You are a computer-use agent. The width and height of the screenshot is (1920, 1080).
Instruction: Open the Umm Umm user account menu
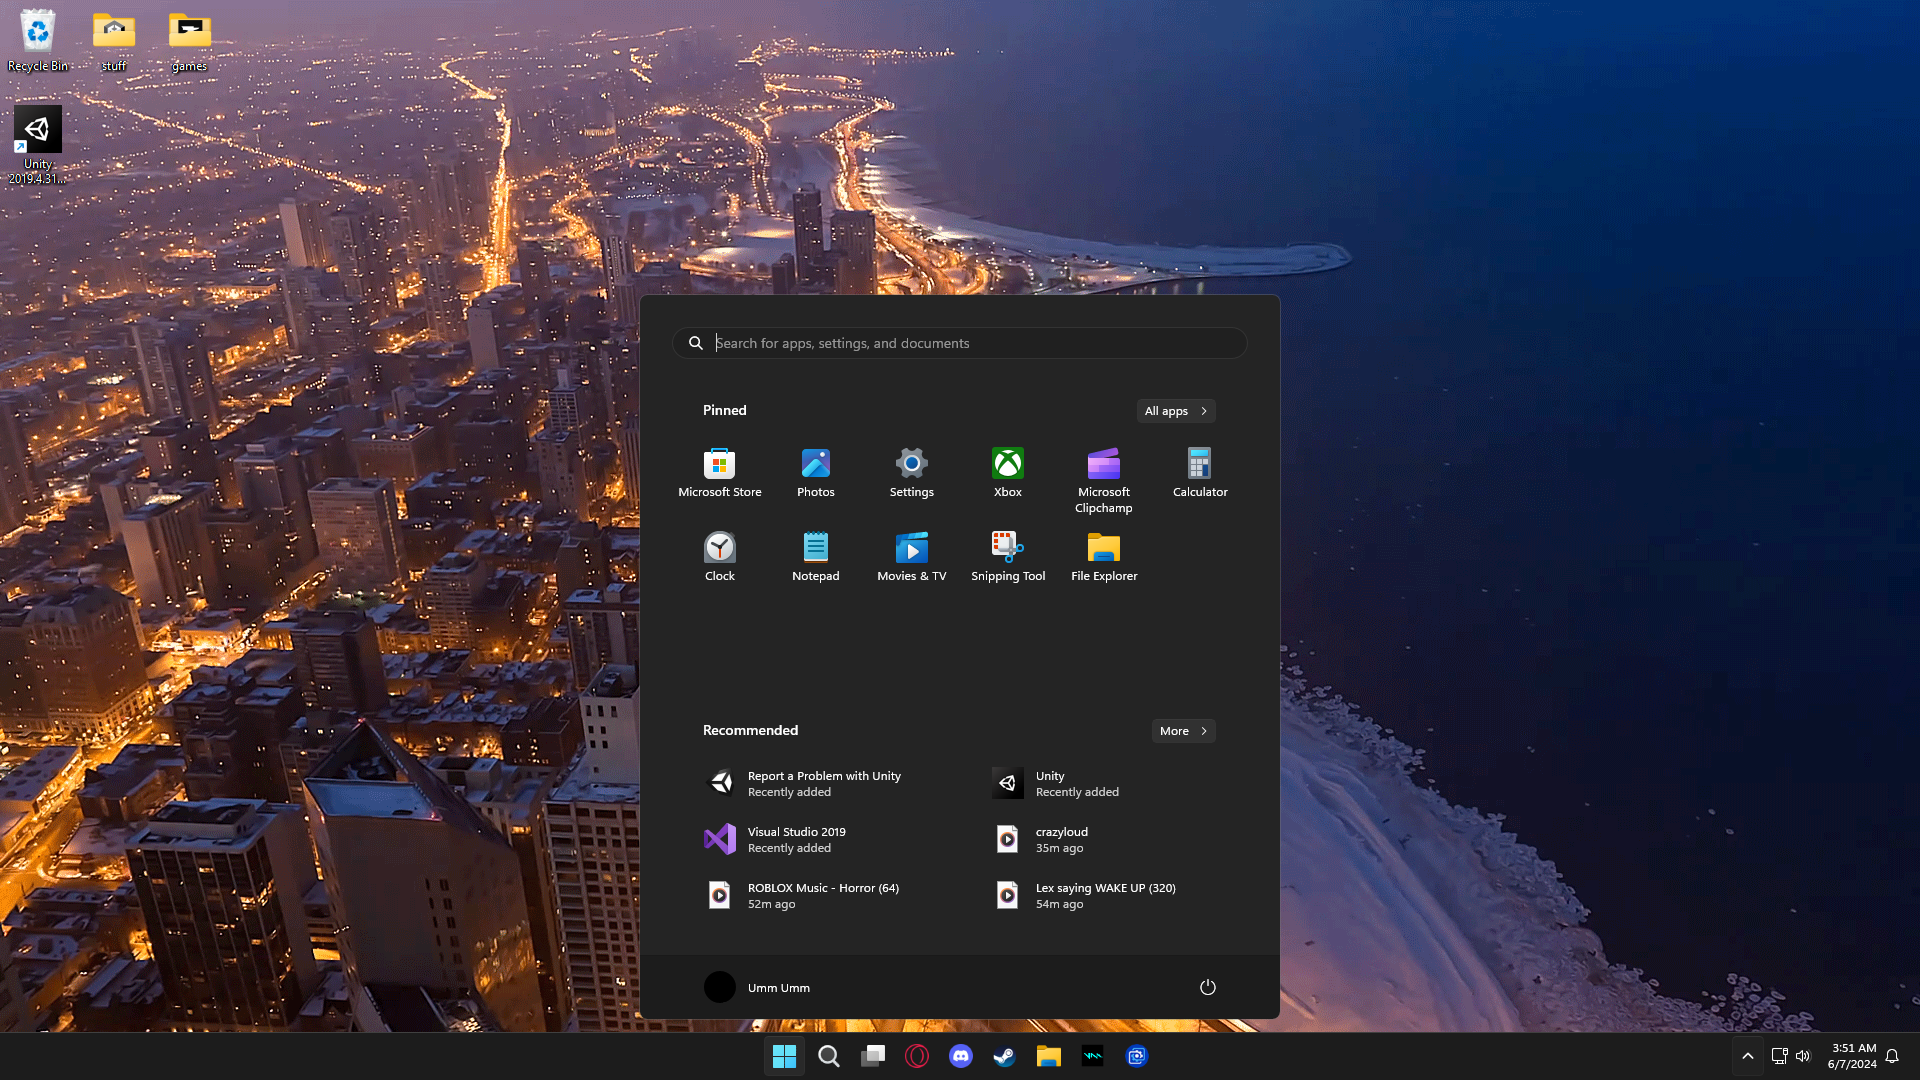click(757, 987)
